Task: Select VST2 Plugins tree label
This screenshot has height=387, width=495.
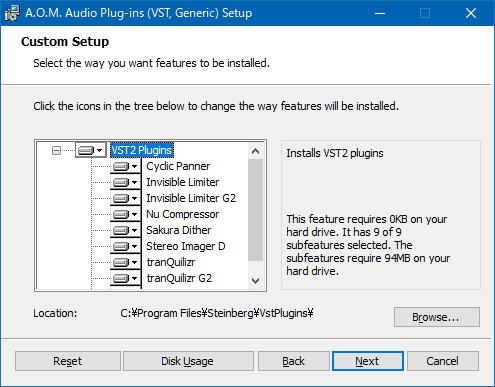Action: point(142,150)
